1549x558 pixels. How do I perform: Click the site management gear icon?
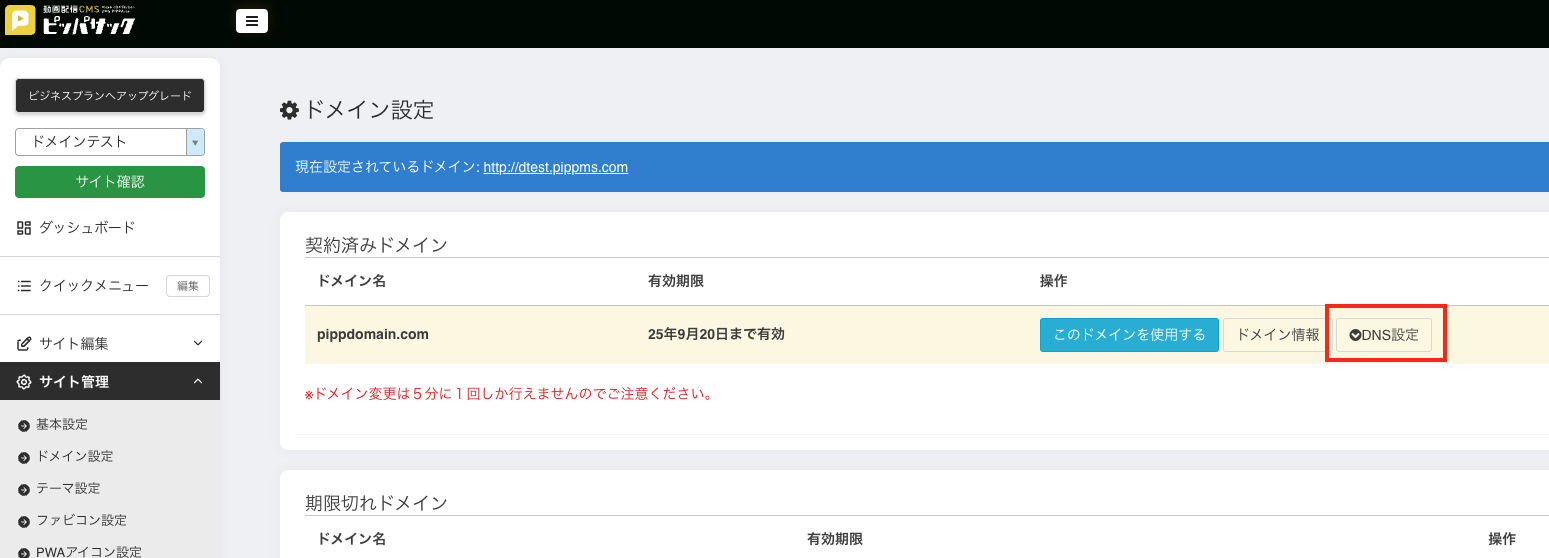click(x=24, y=382)
